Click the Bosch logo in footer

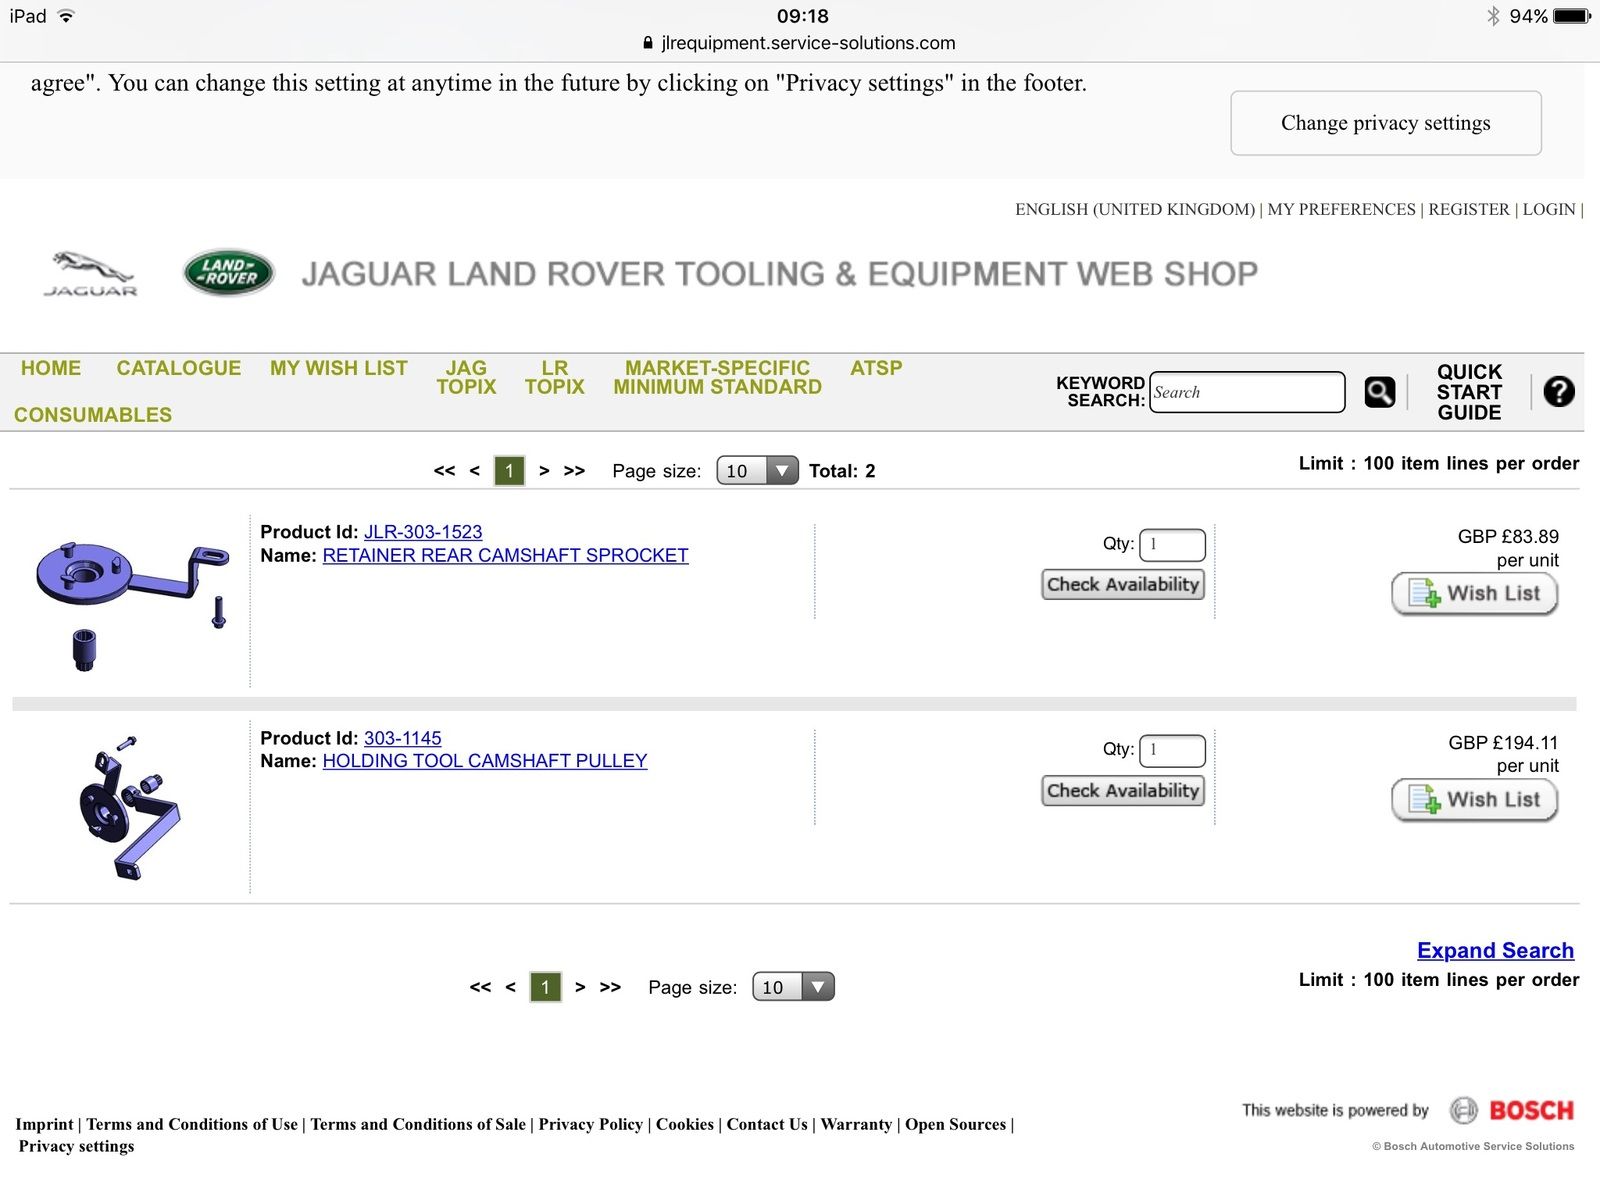(1512, 1110)
